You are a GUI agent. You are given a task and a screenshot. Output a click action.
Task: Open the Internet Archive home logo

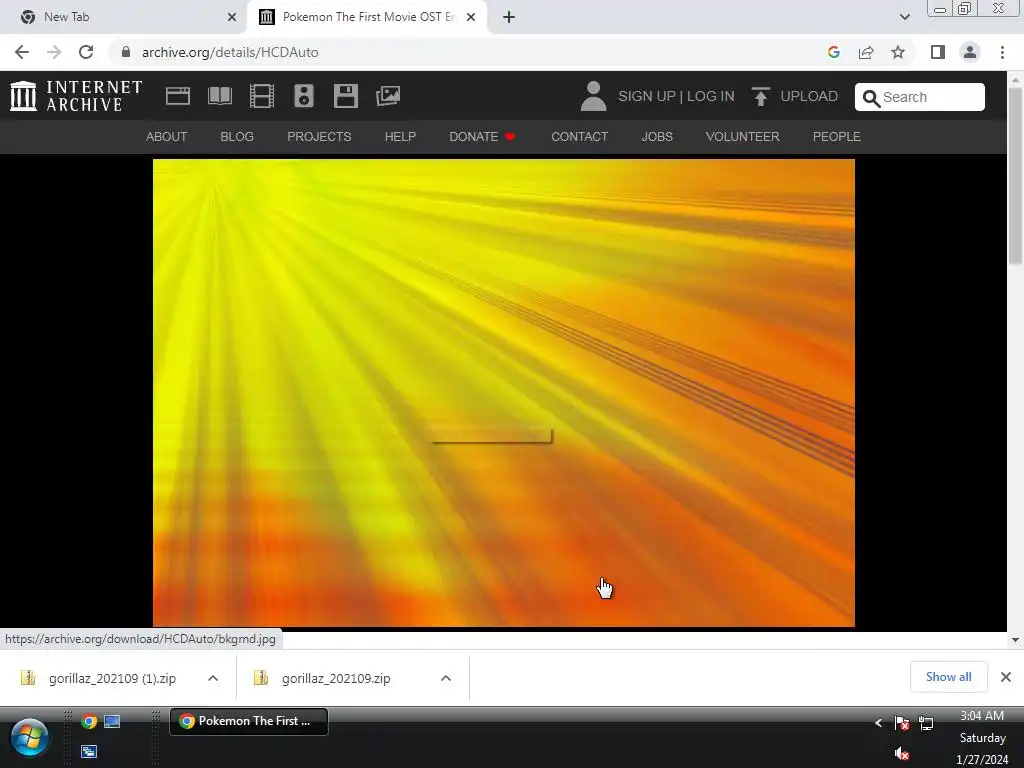(x=76, y=96)
